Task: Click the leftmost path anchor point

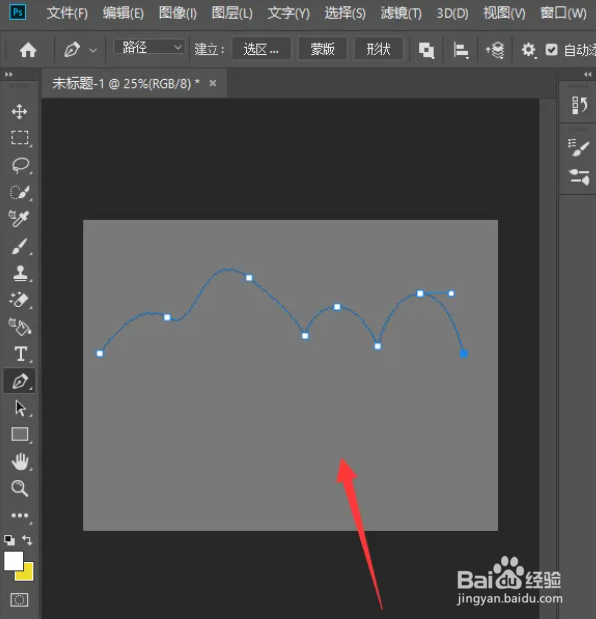Action: point(100,353)
